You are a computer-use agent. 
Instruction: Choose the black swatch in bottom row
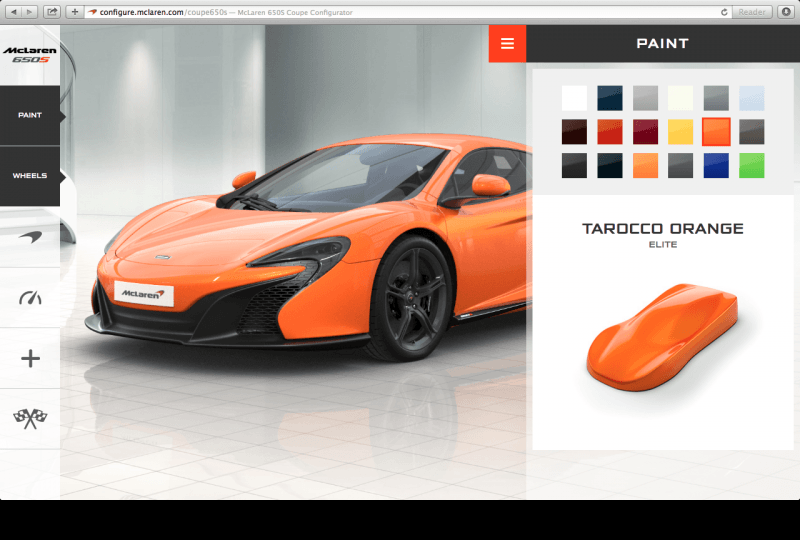pos(574,165)
